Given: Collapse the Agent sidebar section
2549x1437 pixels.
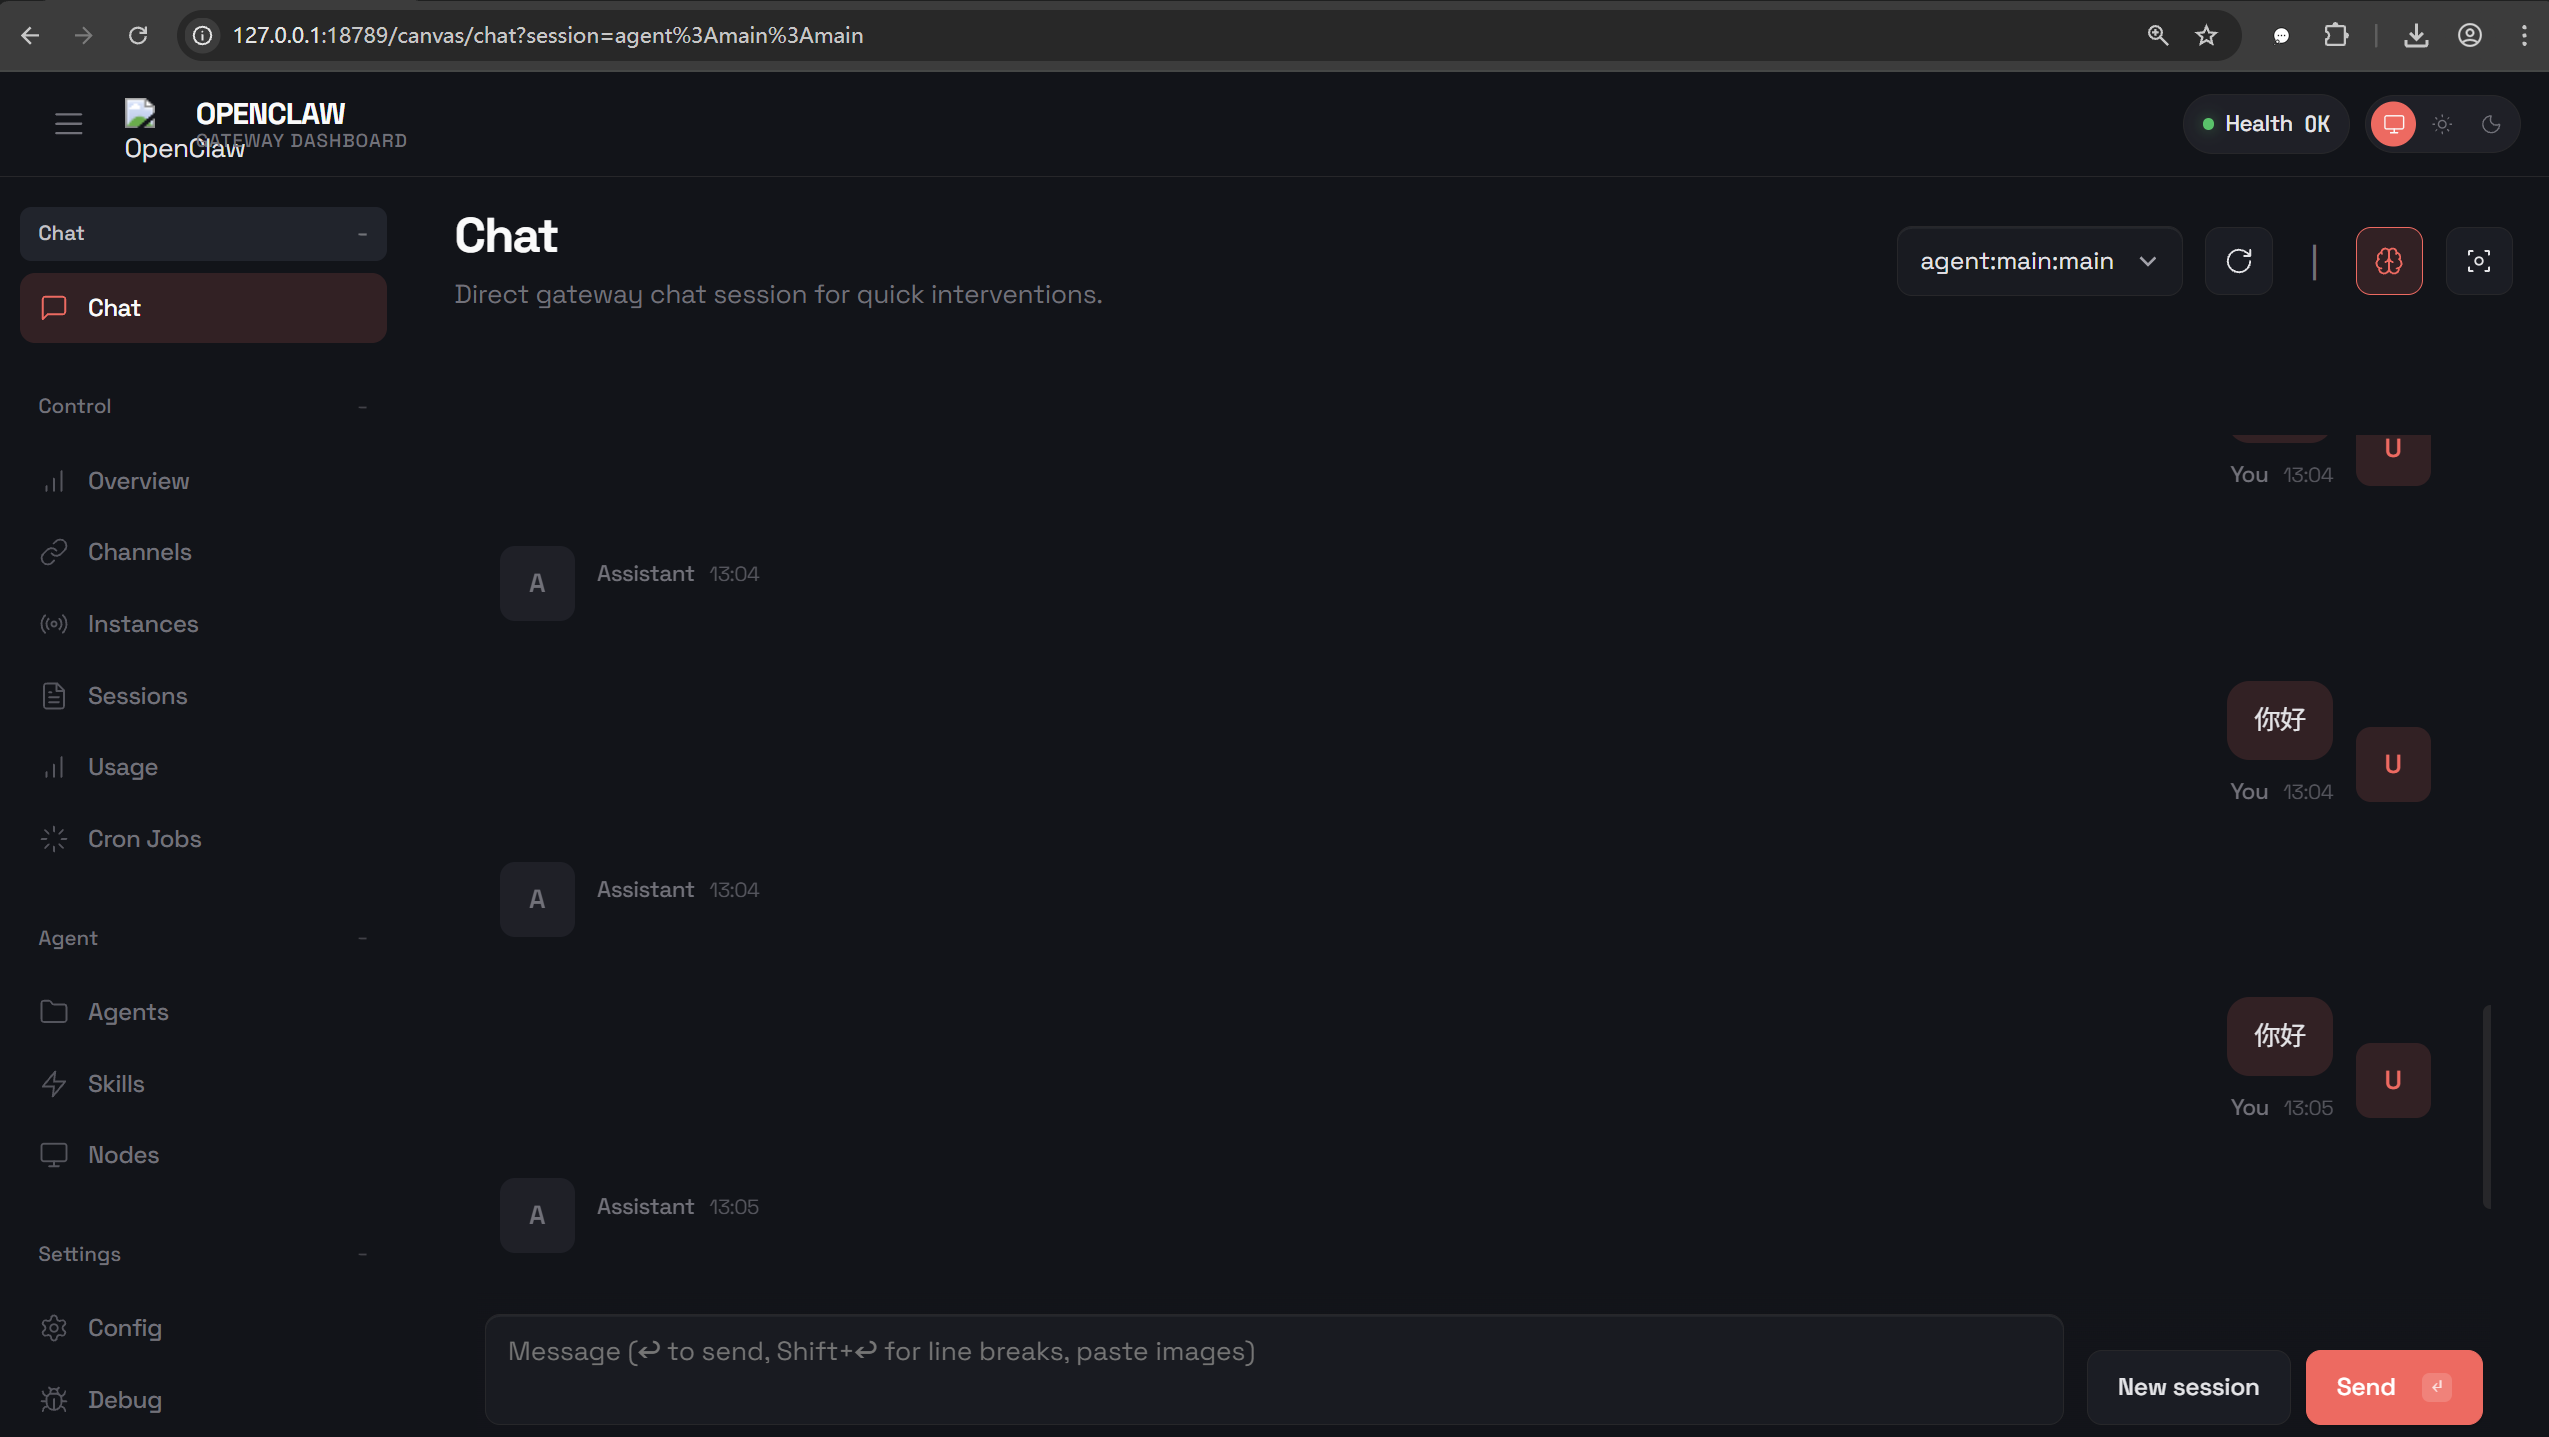Looking at the screenshot, I should pyautogui.click(x=362, y=938).
